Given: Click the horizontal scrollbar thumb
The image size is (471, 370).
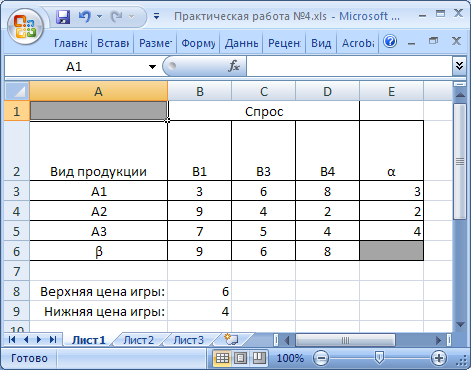Looking at the screenshot, I should point(345,340).
